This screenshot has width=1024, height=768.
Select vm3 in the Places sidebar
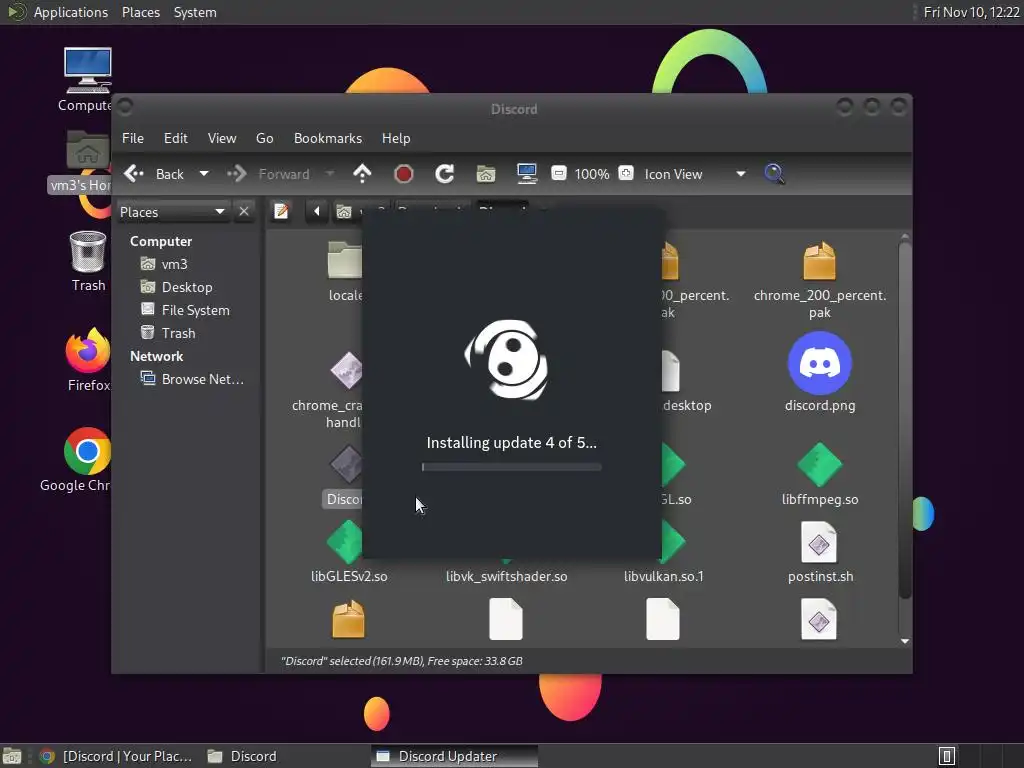pyautogui.click(x=174, y=264)
